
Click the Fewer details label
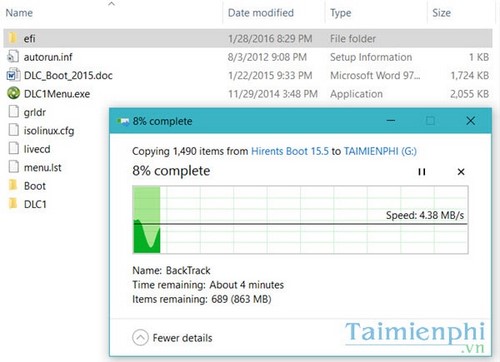coord(182,338)
